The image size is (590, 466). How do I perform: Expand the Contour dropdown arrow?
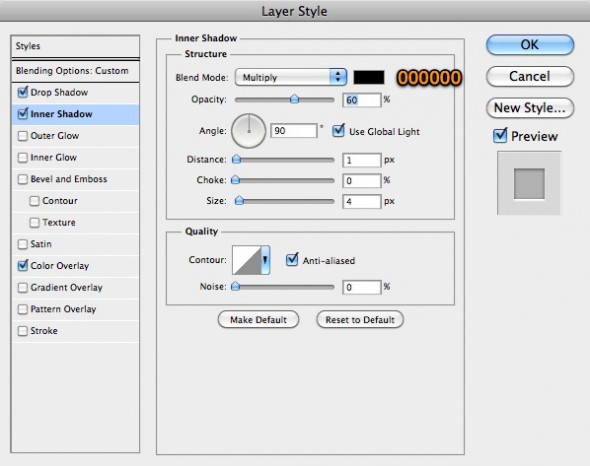click(x=265, y=260)
